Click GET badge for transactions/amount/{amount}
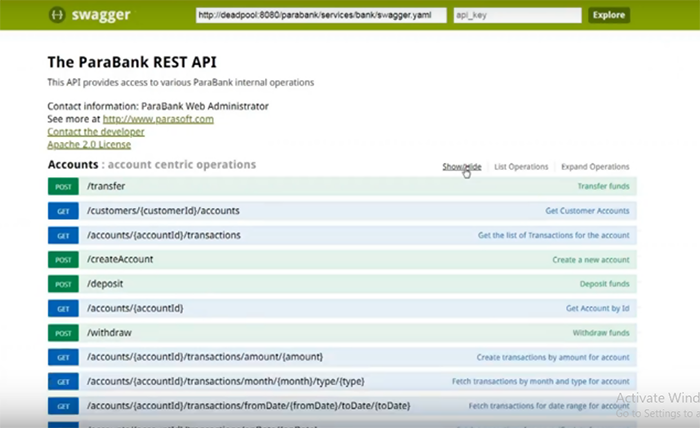The height and width of the screenshot is (428, 700). click(x=63, y=357)
